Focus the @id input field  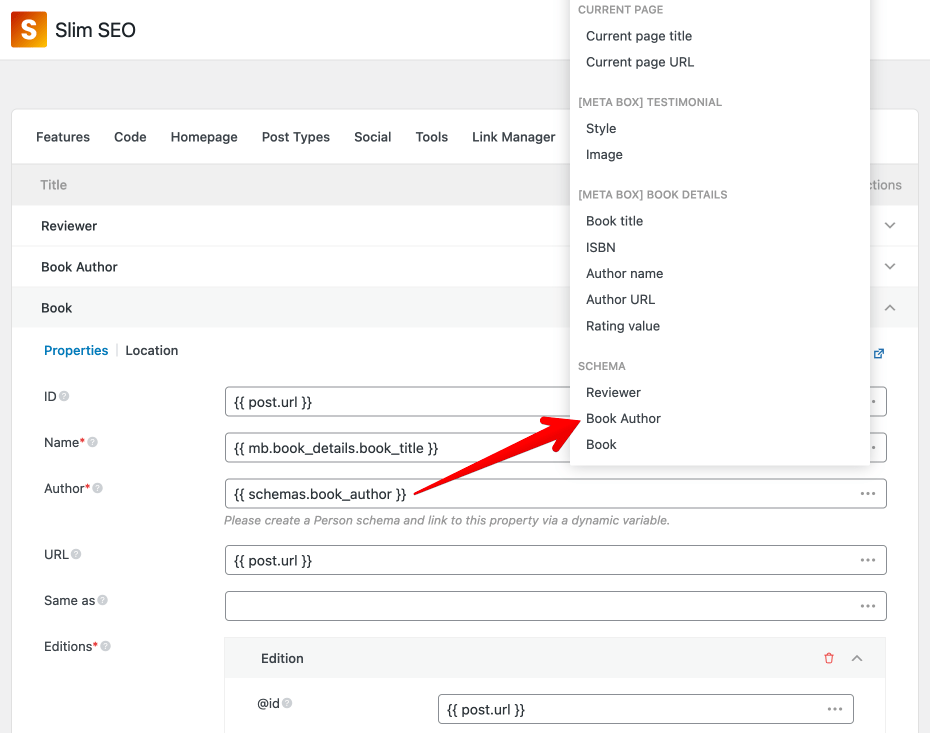pos(645,709)
